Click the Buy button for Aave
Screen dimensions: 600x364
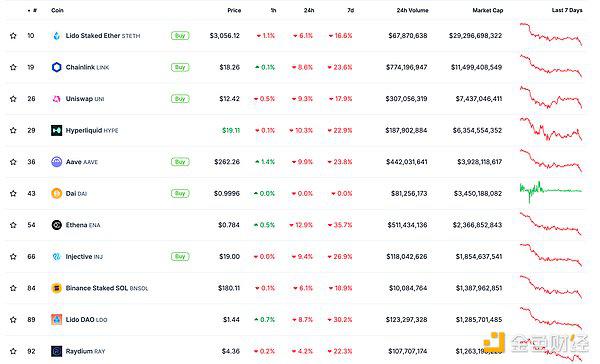click(x=180, y=162)
